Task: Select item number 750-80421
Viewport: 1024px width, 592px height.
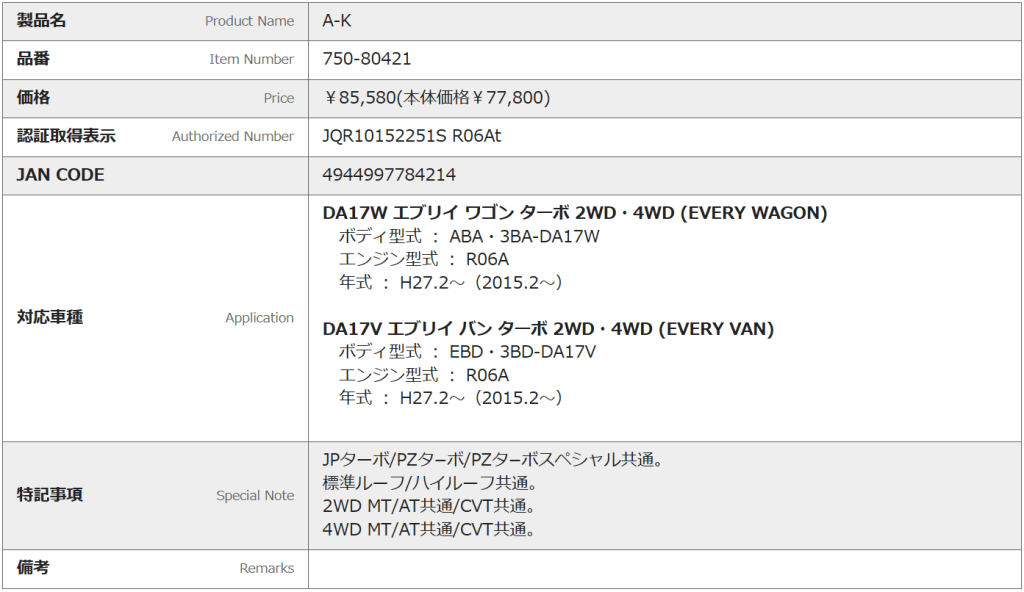Action: coord(367,59)
